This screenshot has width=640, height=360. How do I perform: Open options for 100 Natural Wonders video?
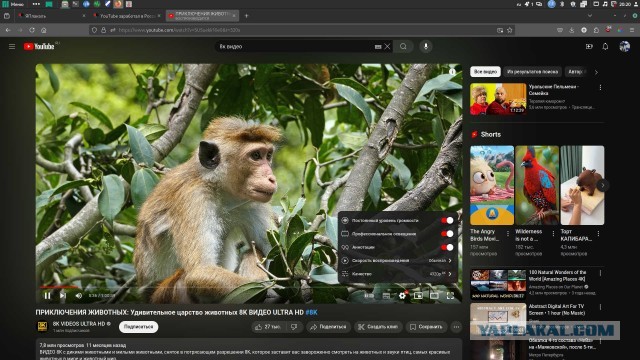[600, 273]
